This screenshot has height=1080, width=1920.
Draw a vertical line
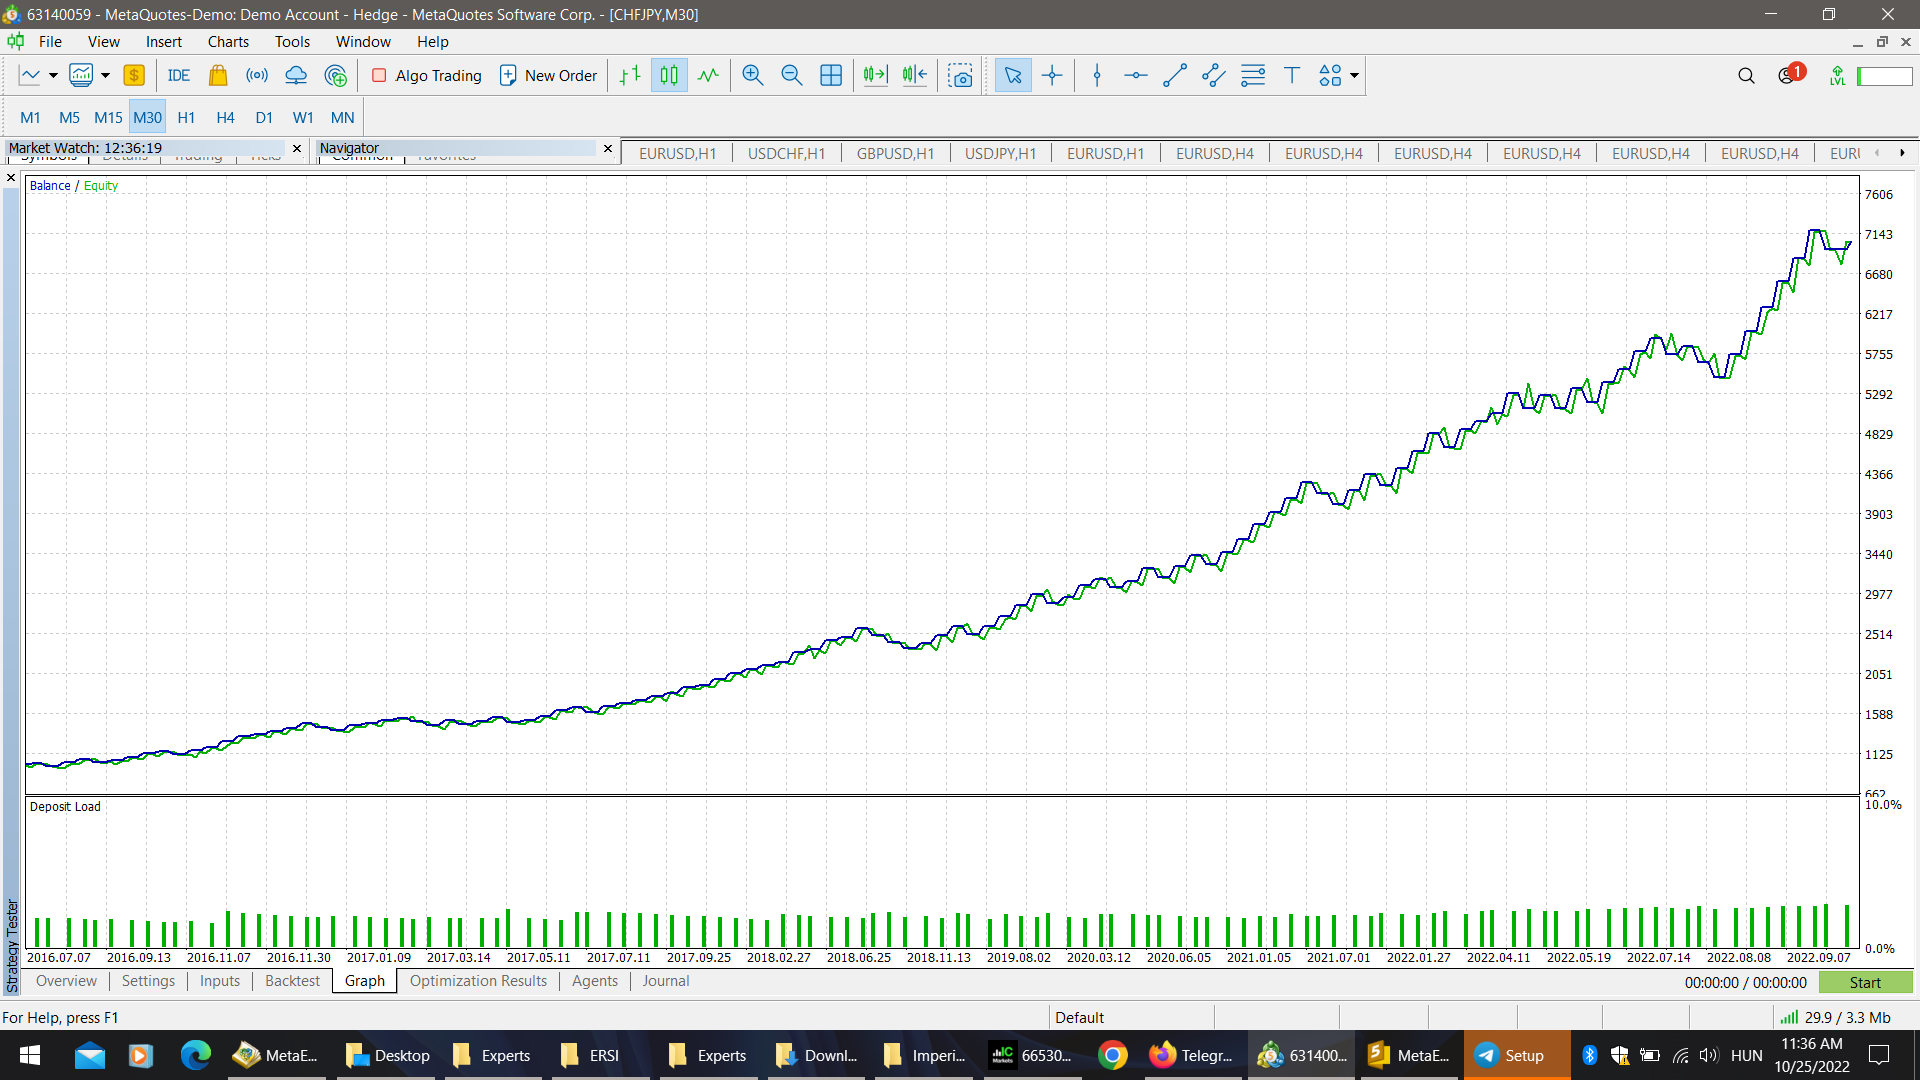(x=1097, y=75)
